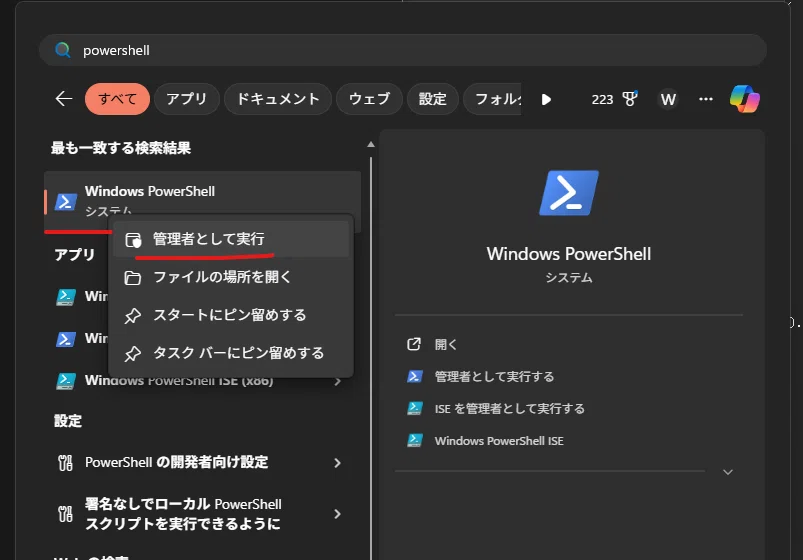
Task: Expand the chevron for PowerShell の開発者向け設定
Action: click(337, 463)
